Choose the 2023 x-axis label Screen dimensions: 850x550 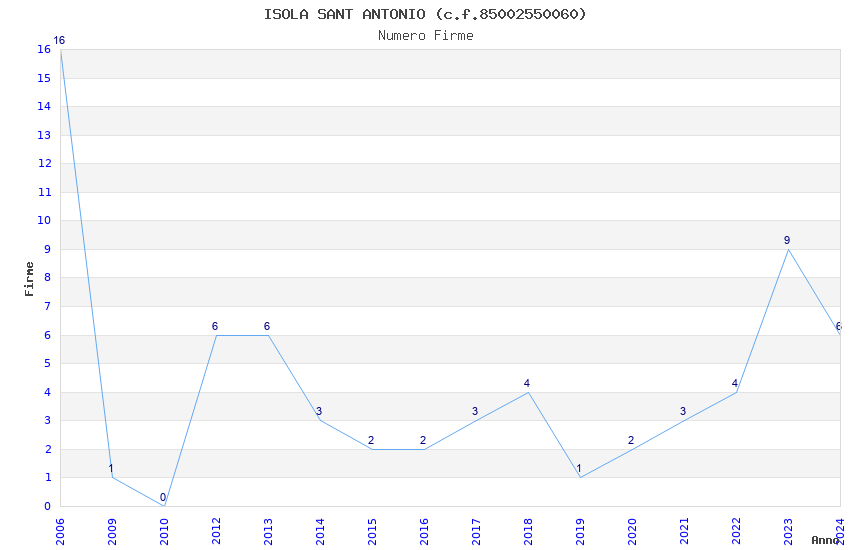[x=788, y=532]
